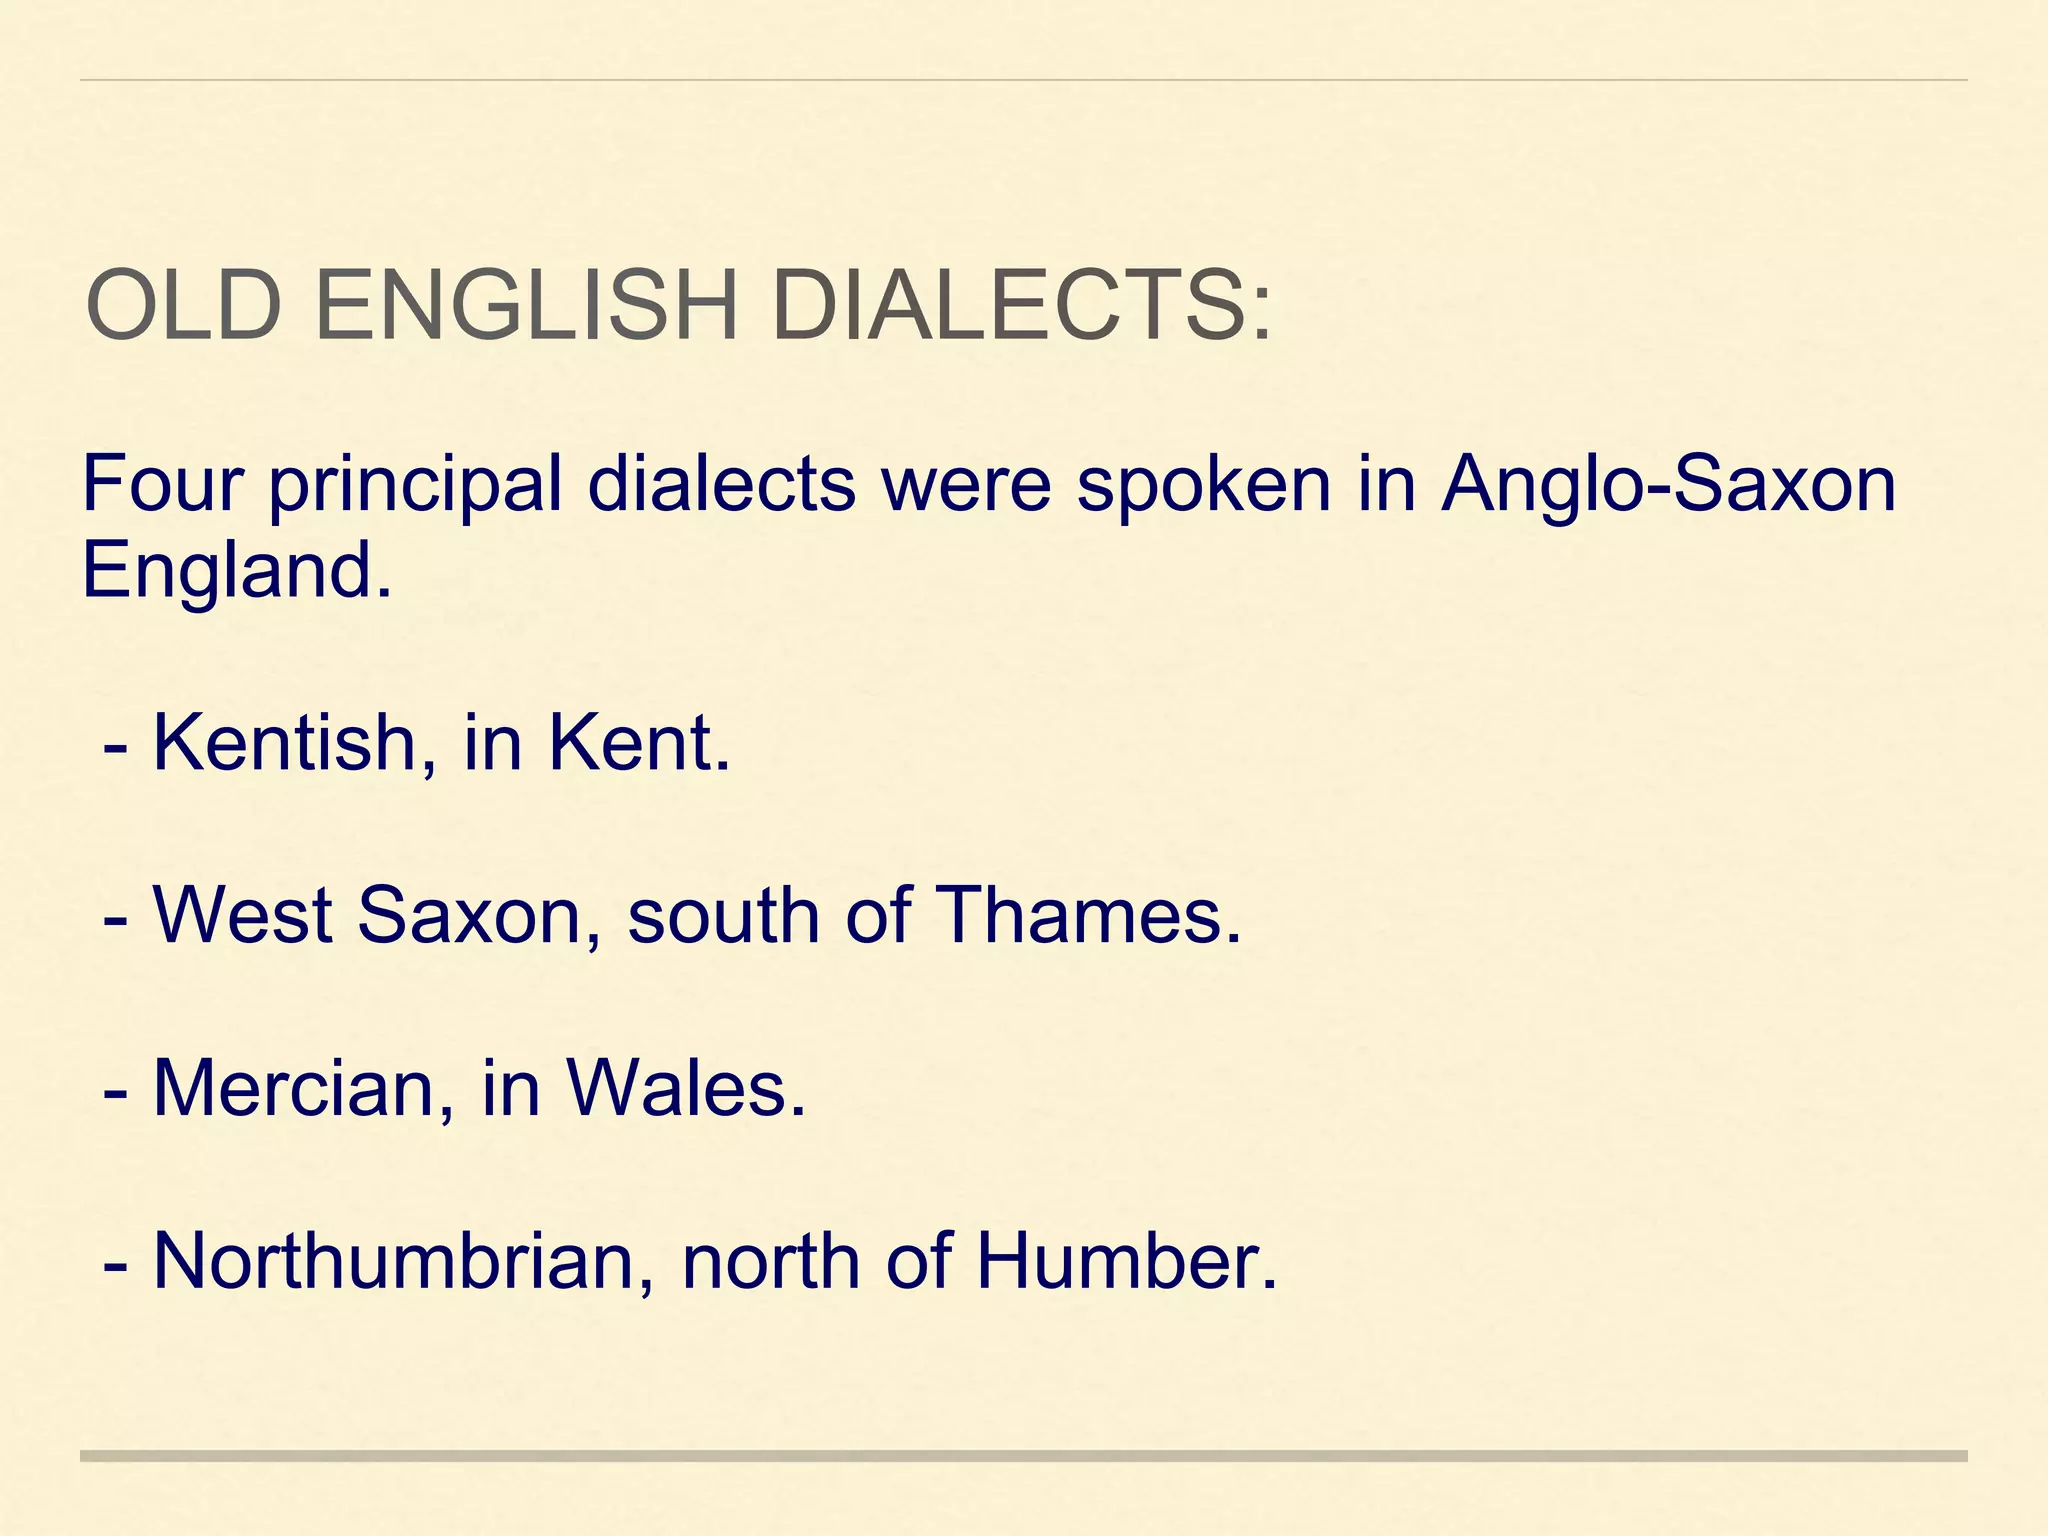Select the West Saxon bullet line
The image size is (2048, 1536).
[x=672, y=915]
